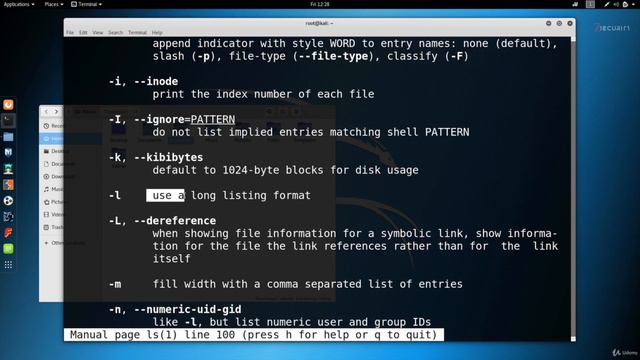Click "default to 1024-byte blocks" line
640x360 pixels.
285,170
